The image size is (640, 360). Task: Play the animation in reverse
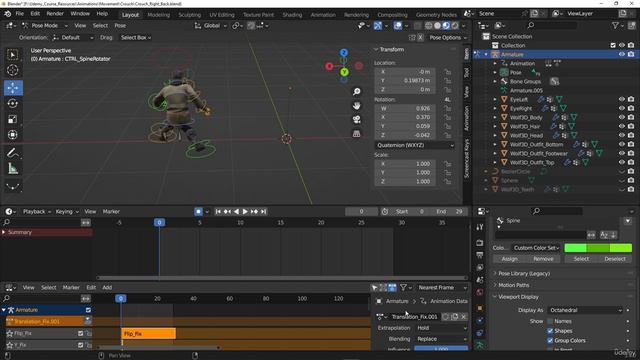point(236,211)
